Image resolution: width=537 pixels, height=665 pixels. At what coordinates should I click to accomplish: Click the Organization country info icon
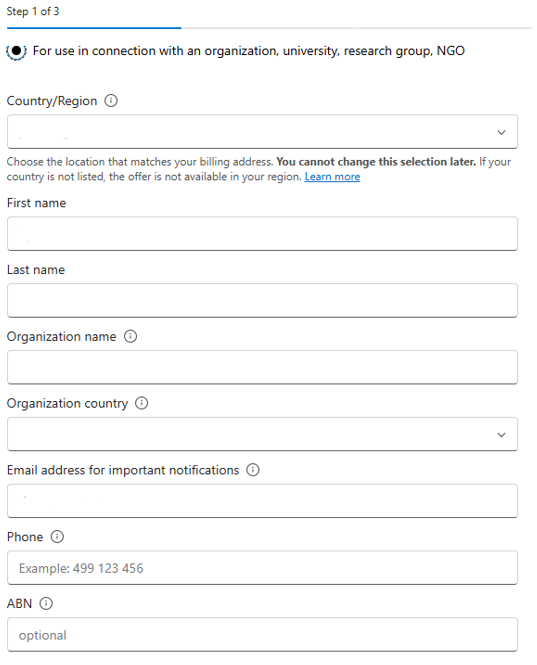[141, 403]
